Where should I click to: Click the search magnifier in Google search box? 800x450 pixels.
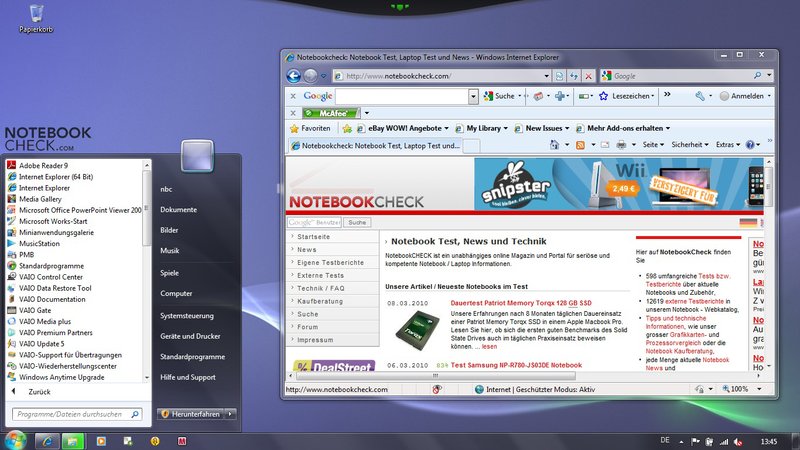point(758,76)
